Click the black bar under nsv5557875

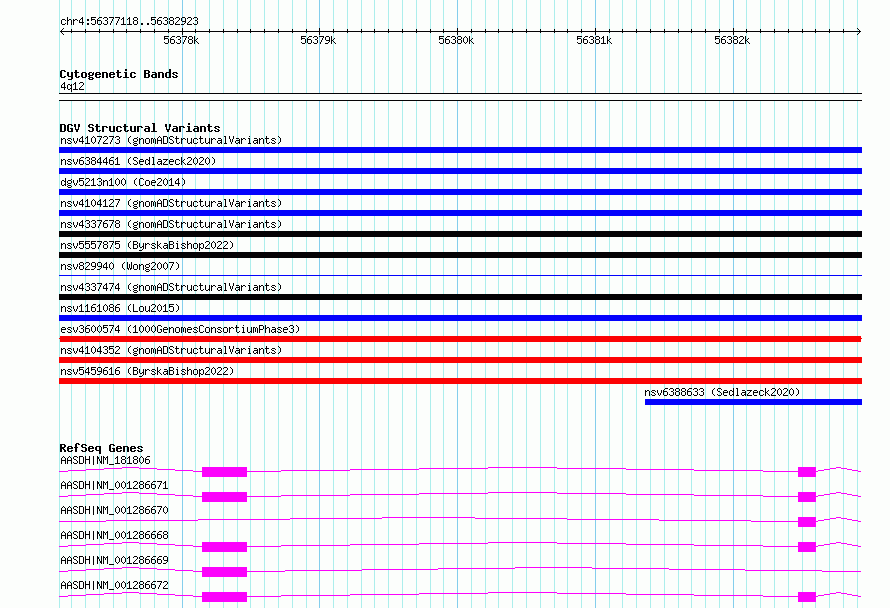460,255
